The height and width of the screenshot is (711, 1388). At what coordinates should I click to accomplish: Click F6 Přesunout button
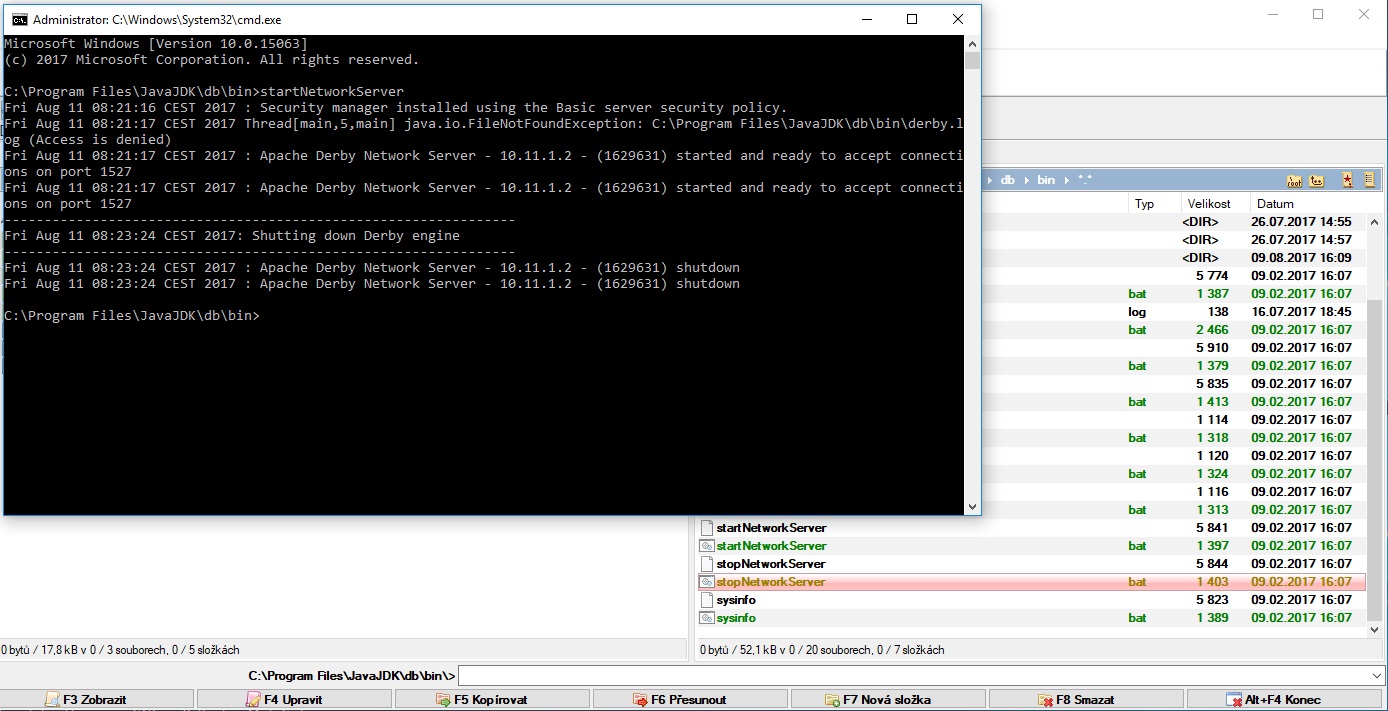pos(691,700)
